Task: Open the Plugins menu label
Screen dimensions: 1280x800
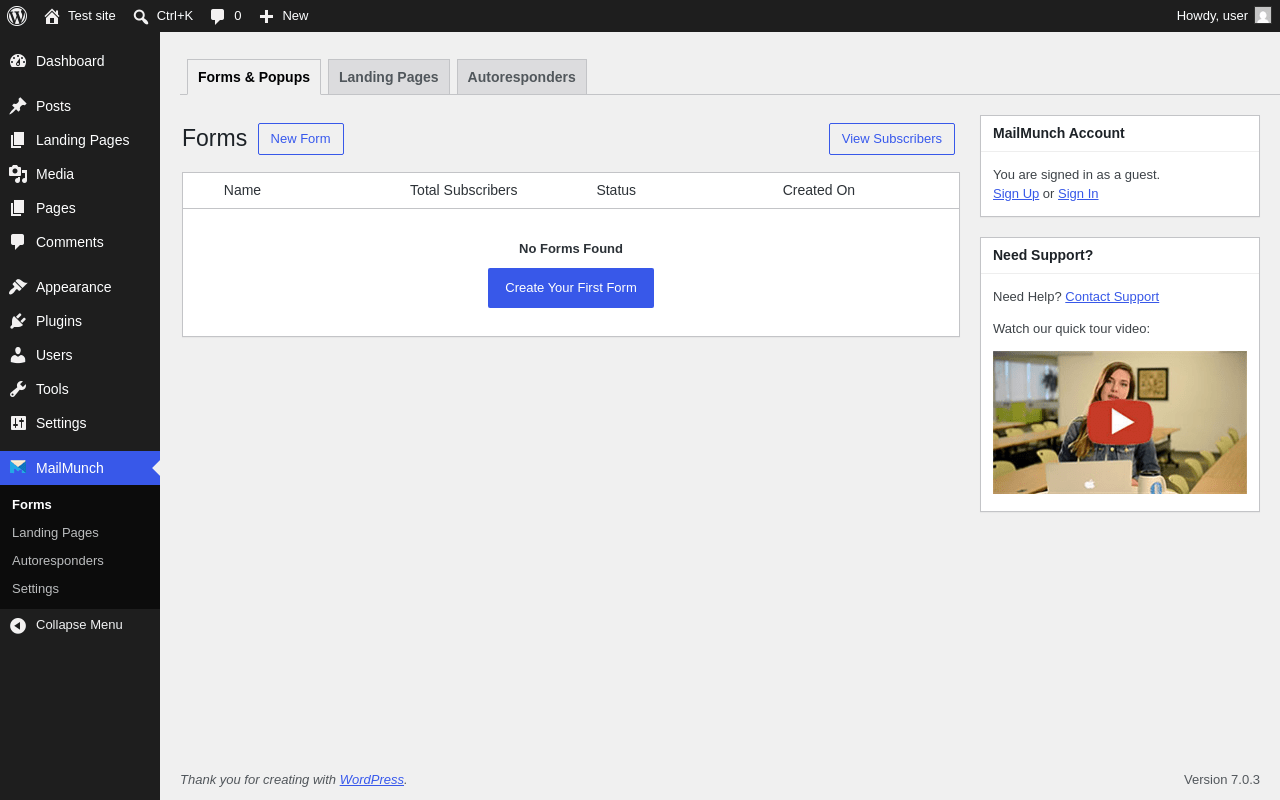Action: click(x=59, y=321)
